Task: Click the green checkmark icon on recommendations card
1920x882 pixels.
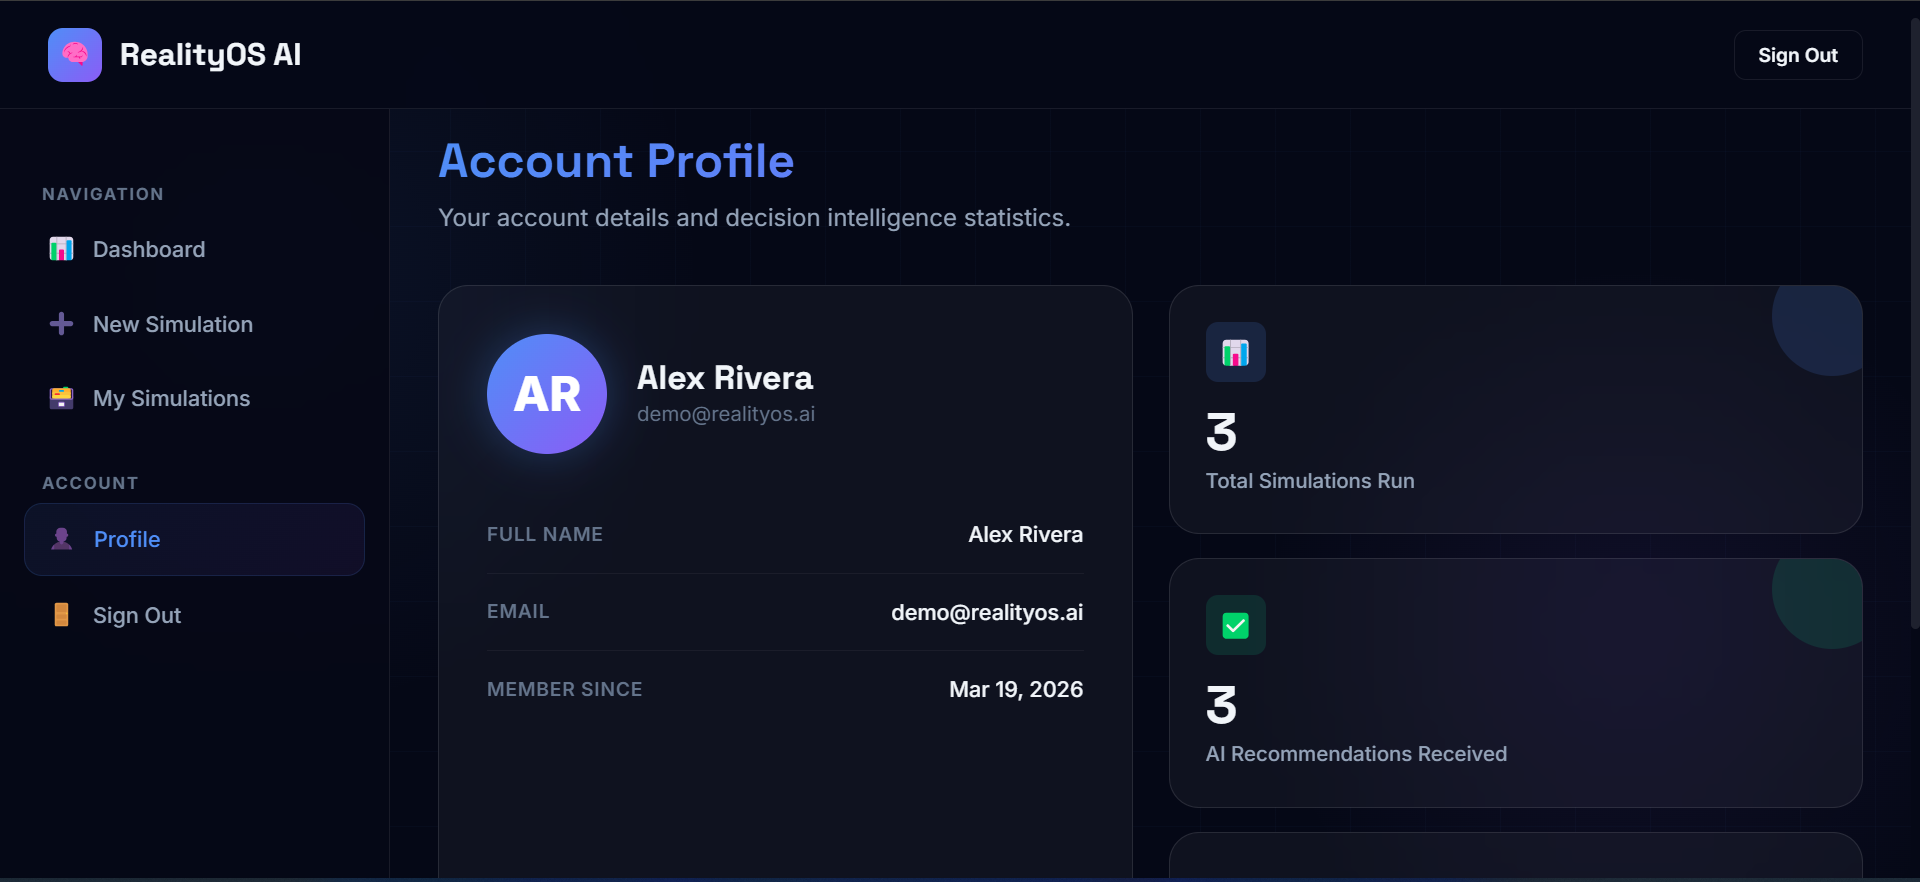Action: 1236,625
